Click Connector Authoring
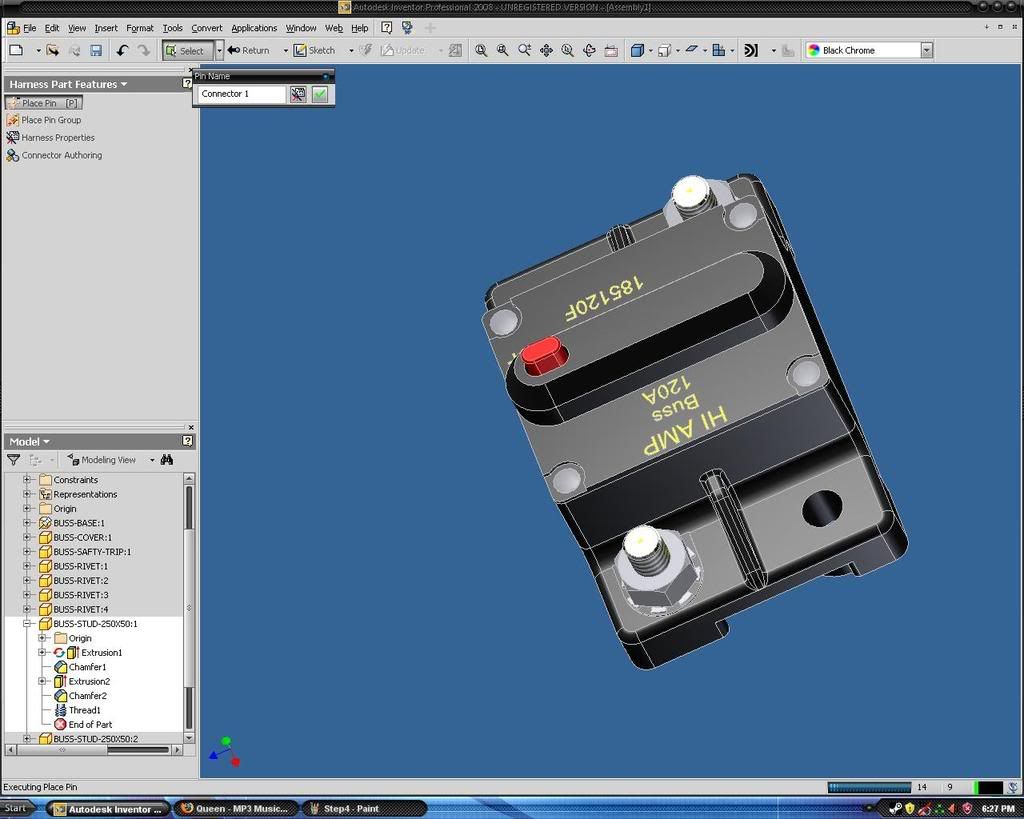Viewport: 1024px width, 819px height. pyautogui.click(x=54, y=155)
